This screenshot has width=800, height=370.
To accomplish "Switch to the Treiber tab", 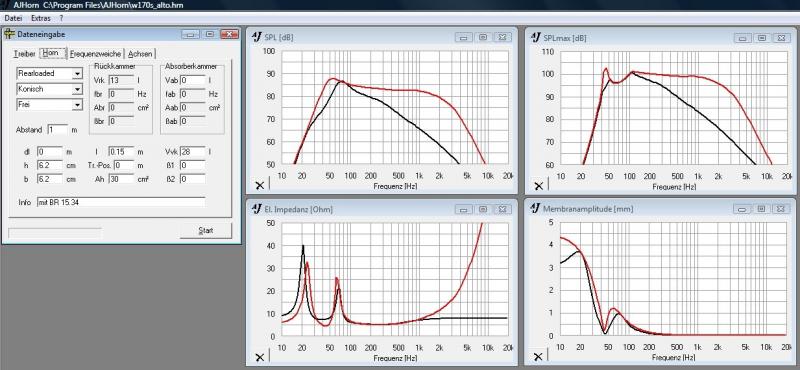I will [x=24, y=54].
